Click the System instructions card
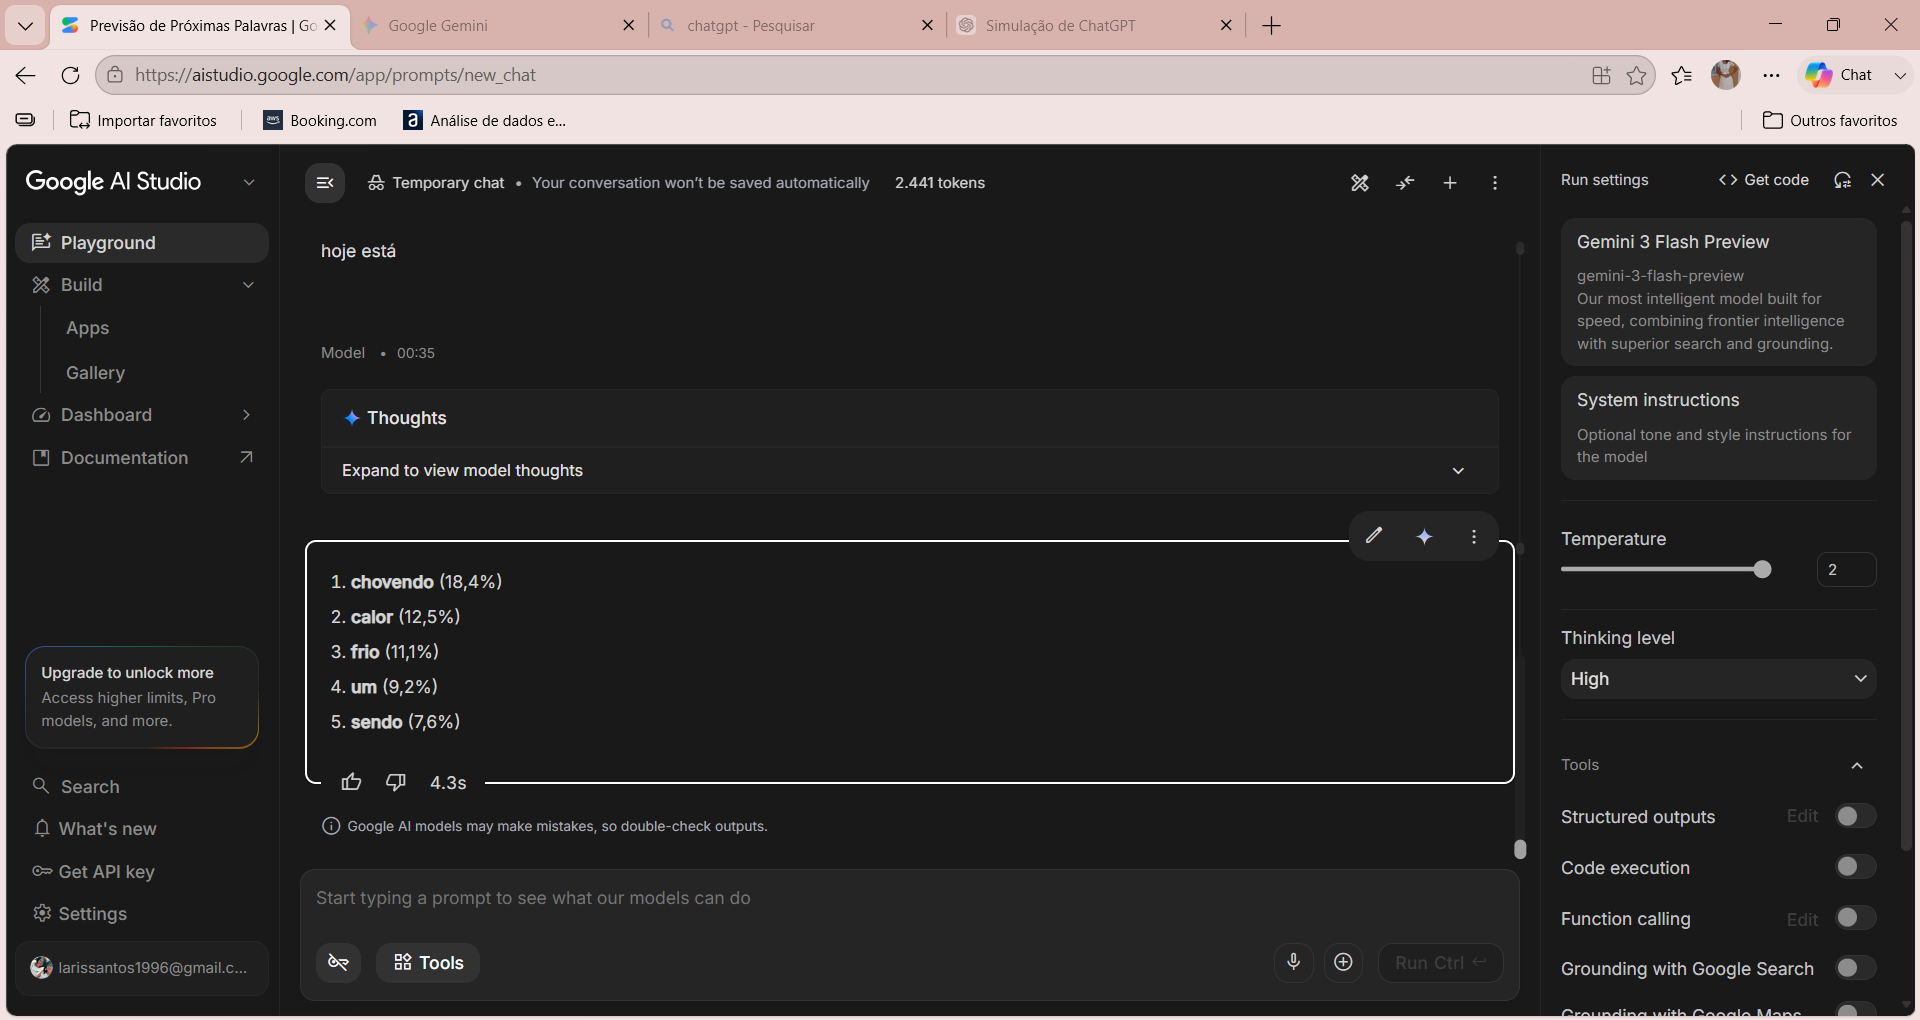The image size is (1920, 1020). (1718, 428)
